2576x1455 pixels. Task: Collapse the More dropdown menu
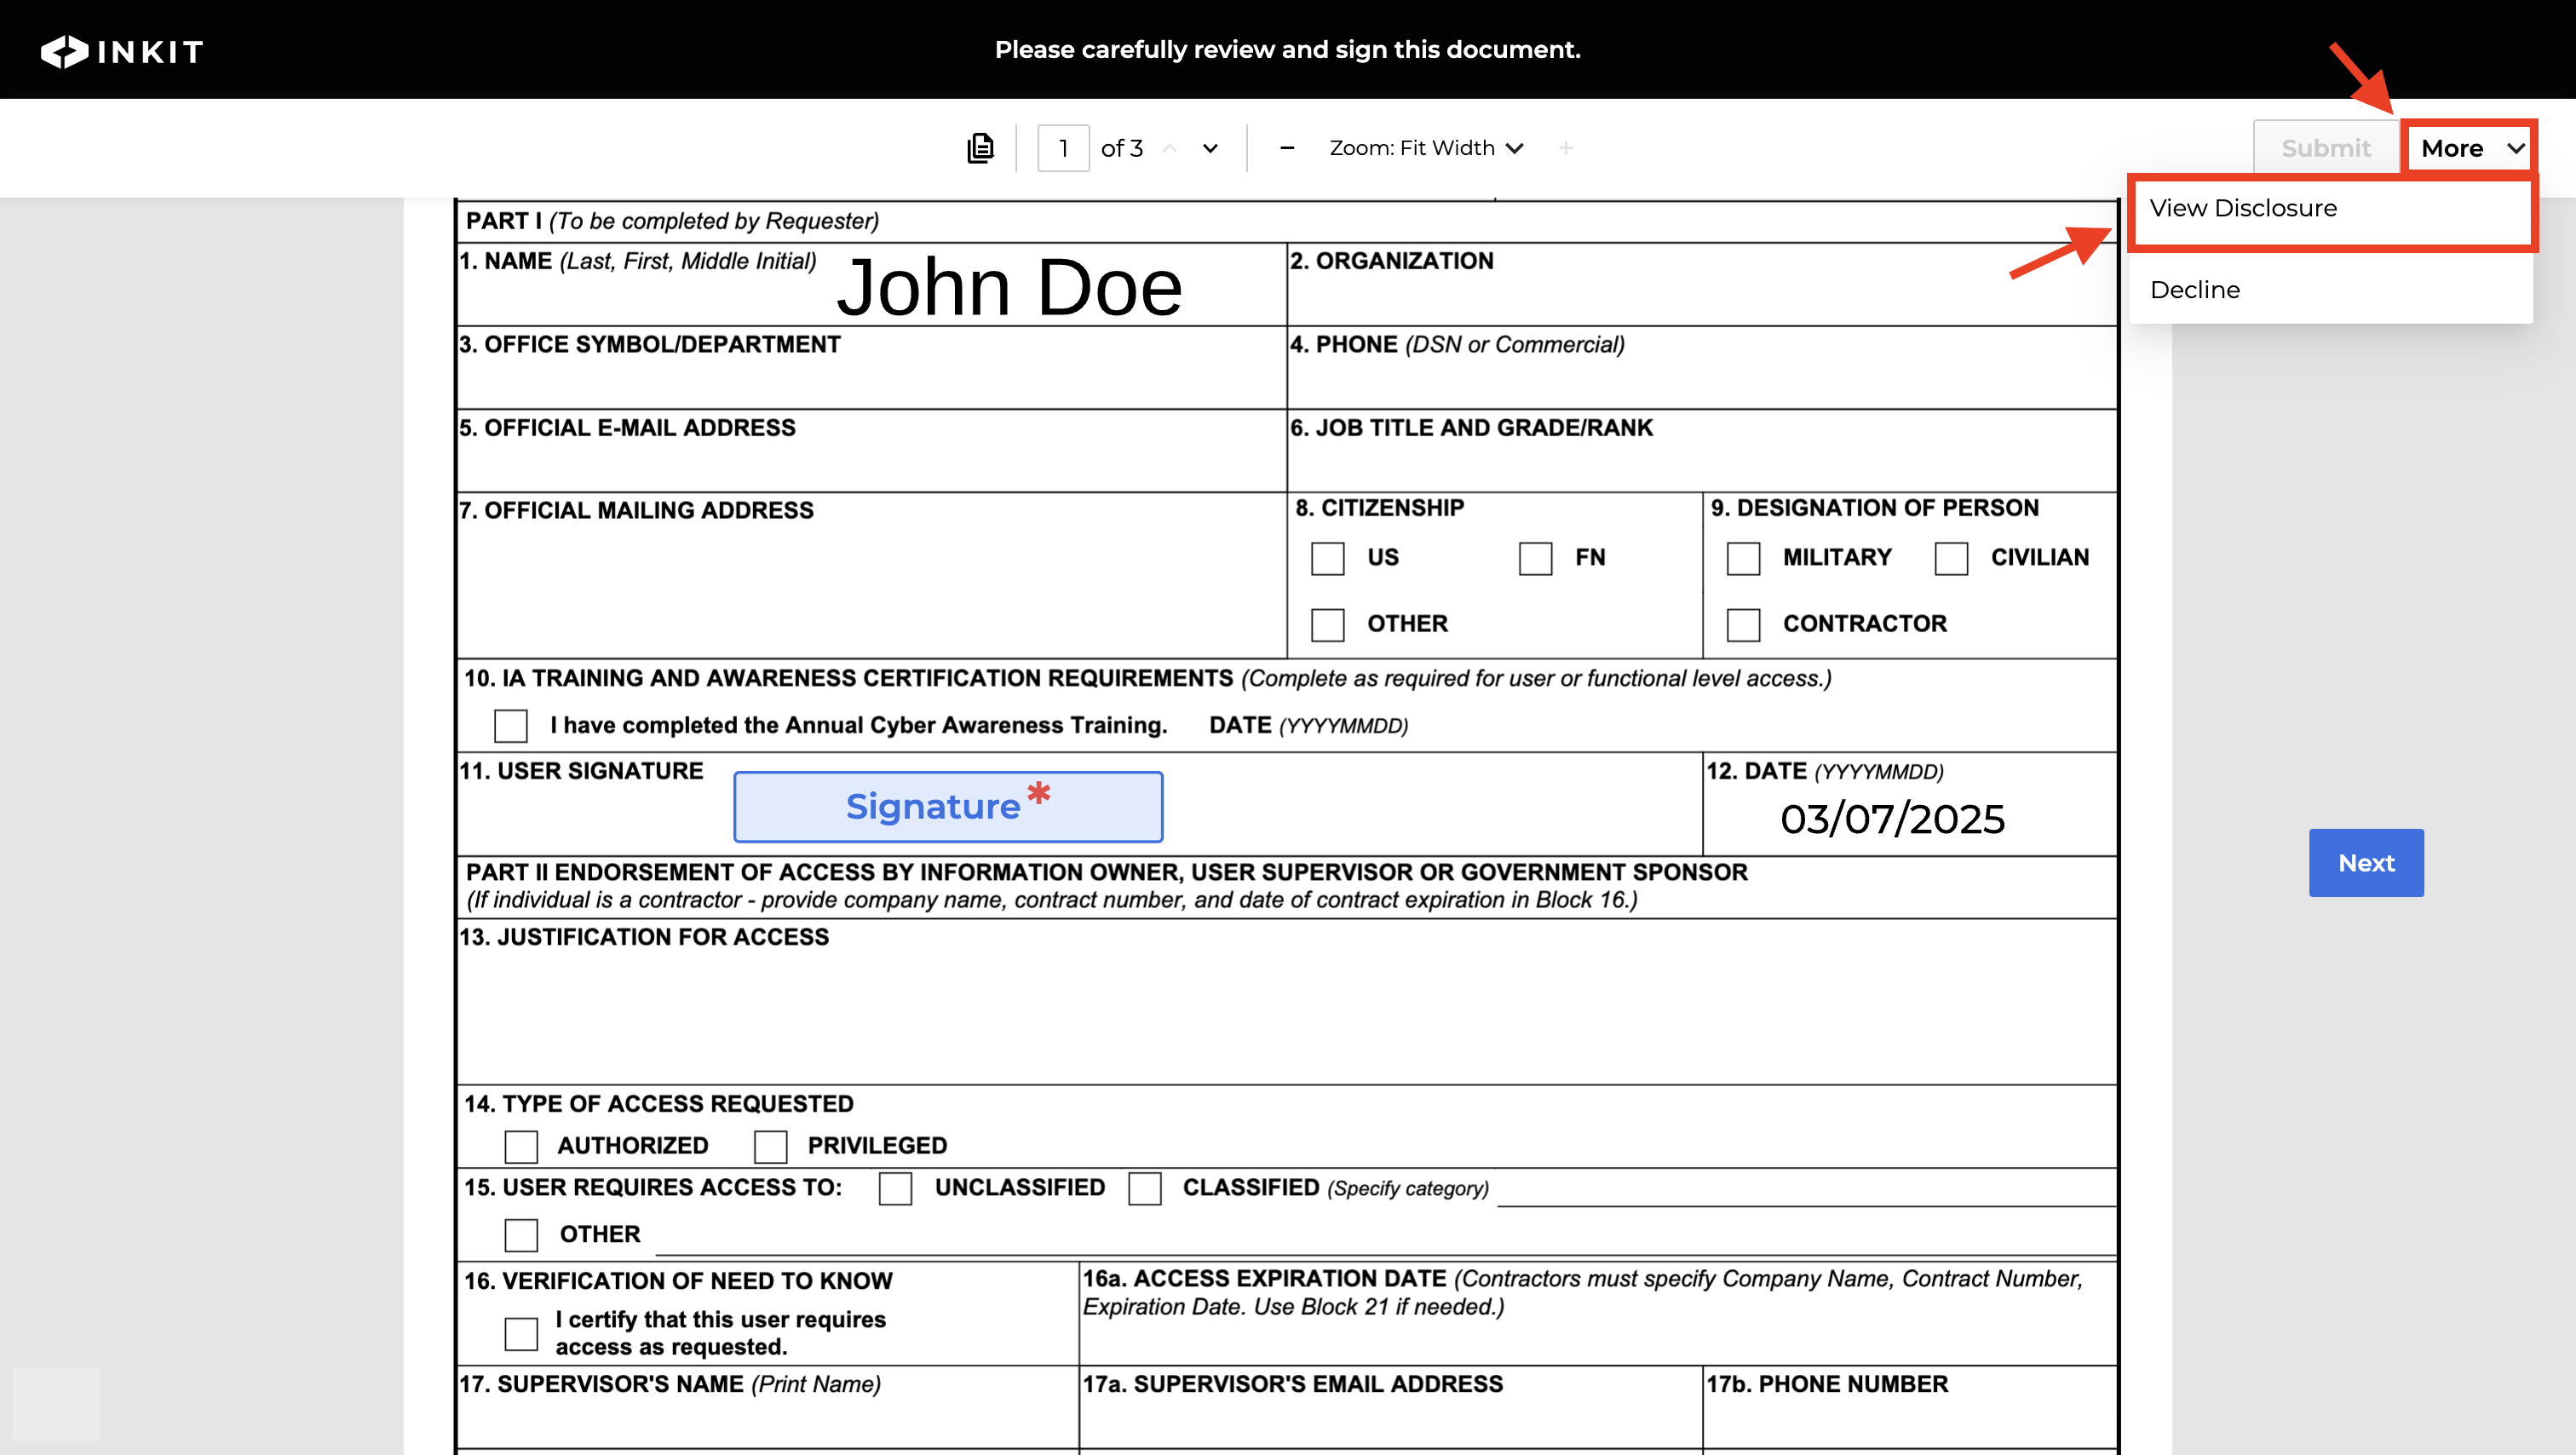(x=2470, y=148)
